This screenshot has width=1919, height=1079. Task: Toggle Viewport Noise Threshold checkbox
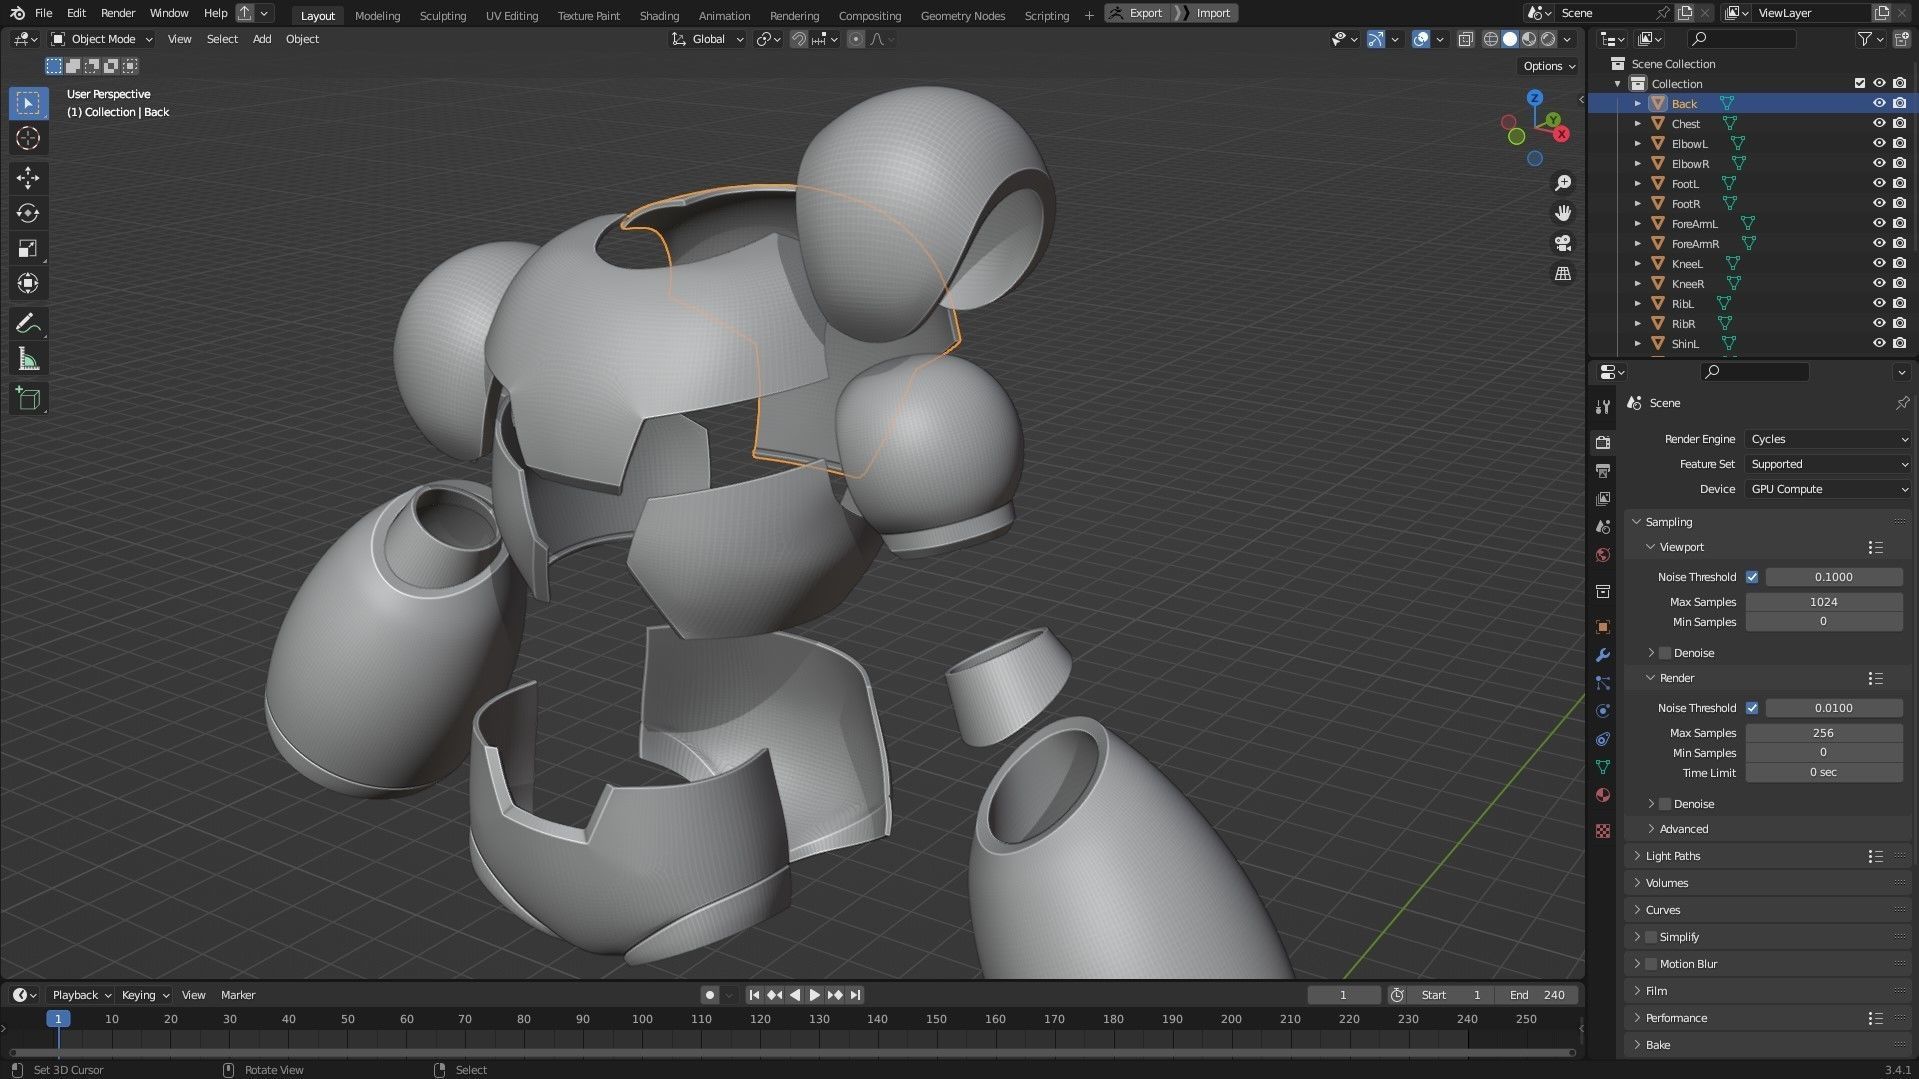(x=1752, y=577)
